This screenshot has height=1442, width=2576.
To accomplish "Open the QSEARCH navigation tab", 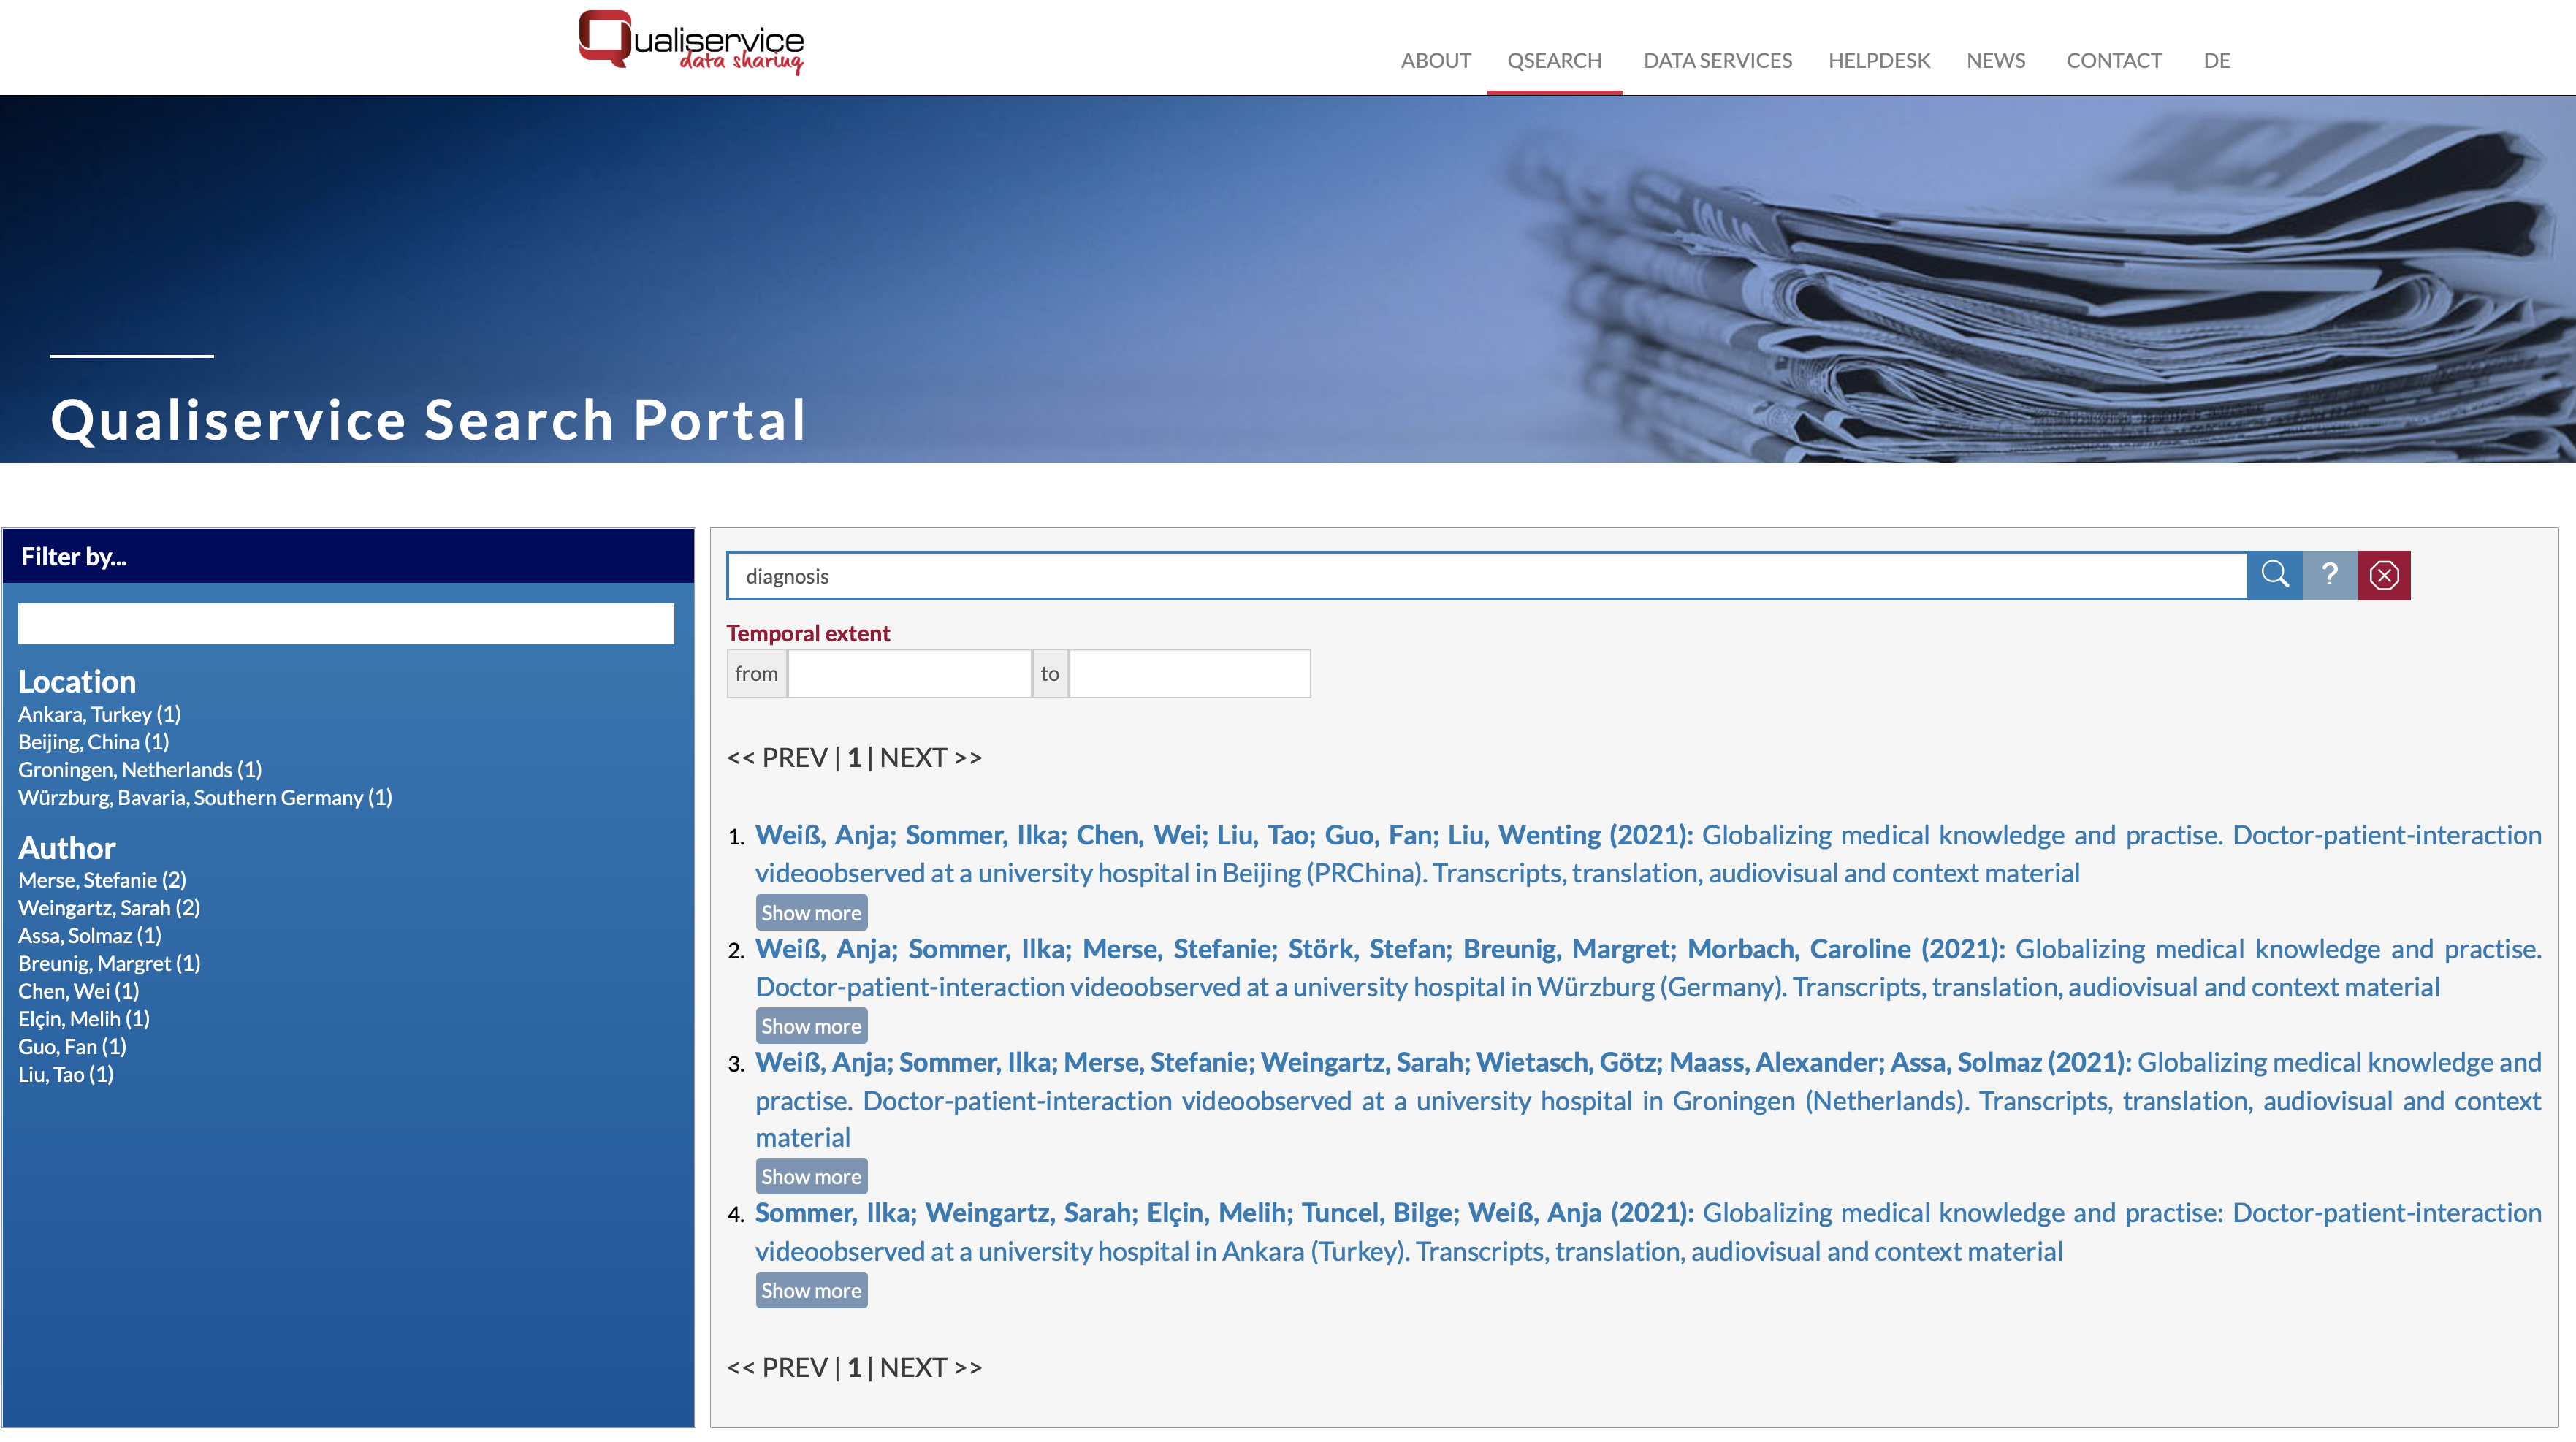I will (1554, 60).
